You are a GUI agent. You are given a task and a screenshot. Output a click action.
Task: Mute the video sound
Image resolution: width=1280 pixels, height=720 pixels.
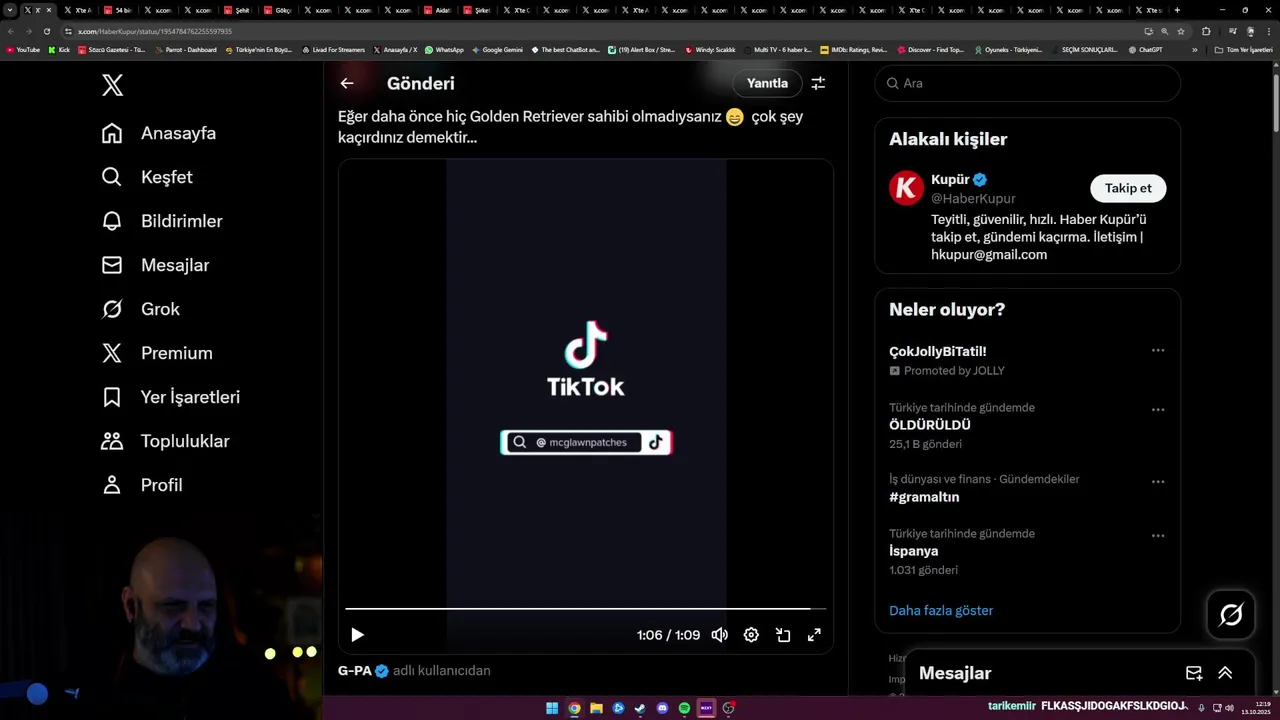719,635
